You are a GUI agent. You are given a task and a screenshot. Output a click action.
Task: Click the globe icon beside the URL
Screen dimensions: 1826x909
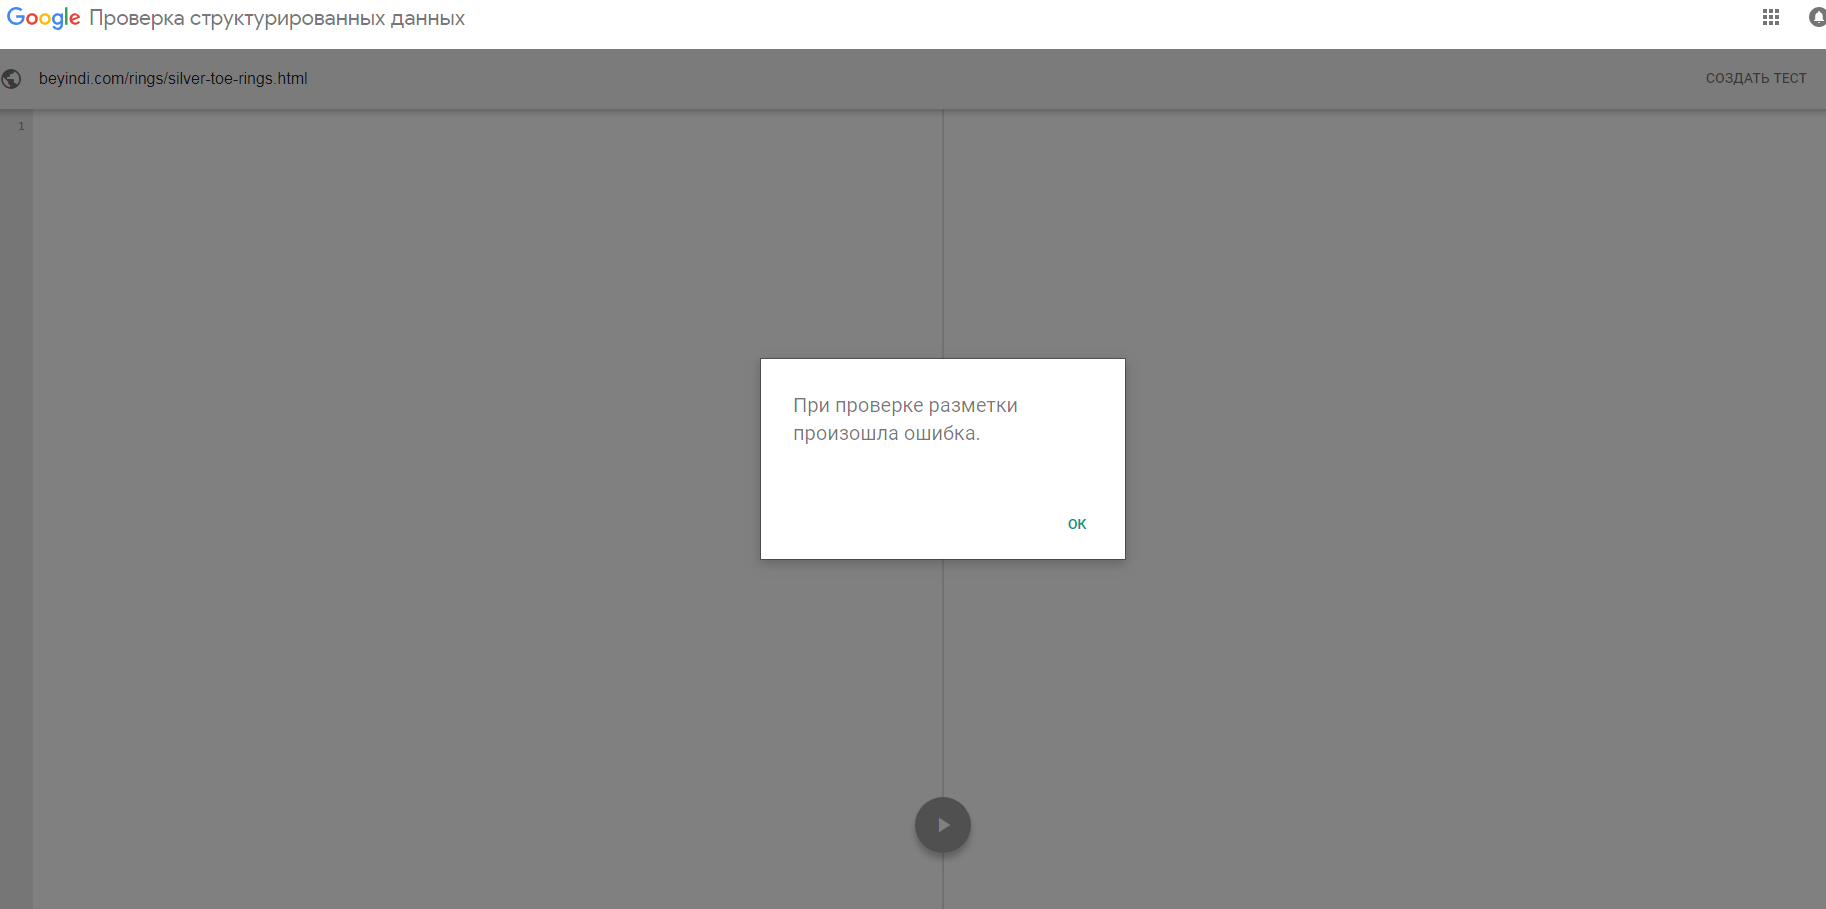(12, 79)
